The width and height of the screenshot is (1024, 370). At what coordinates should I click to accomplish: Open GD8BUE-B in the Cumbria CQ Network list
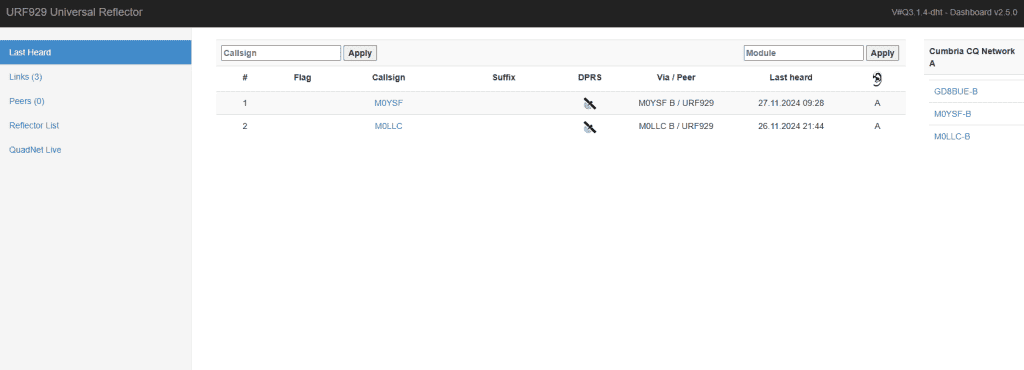click(x=956, y=91)
